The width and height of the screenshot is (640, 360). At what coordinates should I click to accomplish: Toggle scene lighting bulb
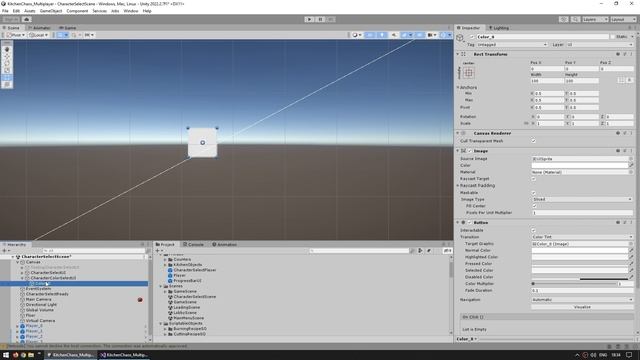point(382,35)
